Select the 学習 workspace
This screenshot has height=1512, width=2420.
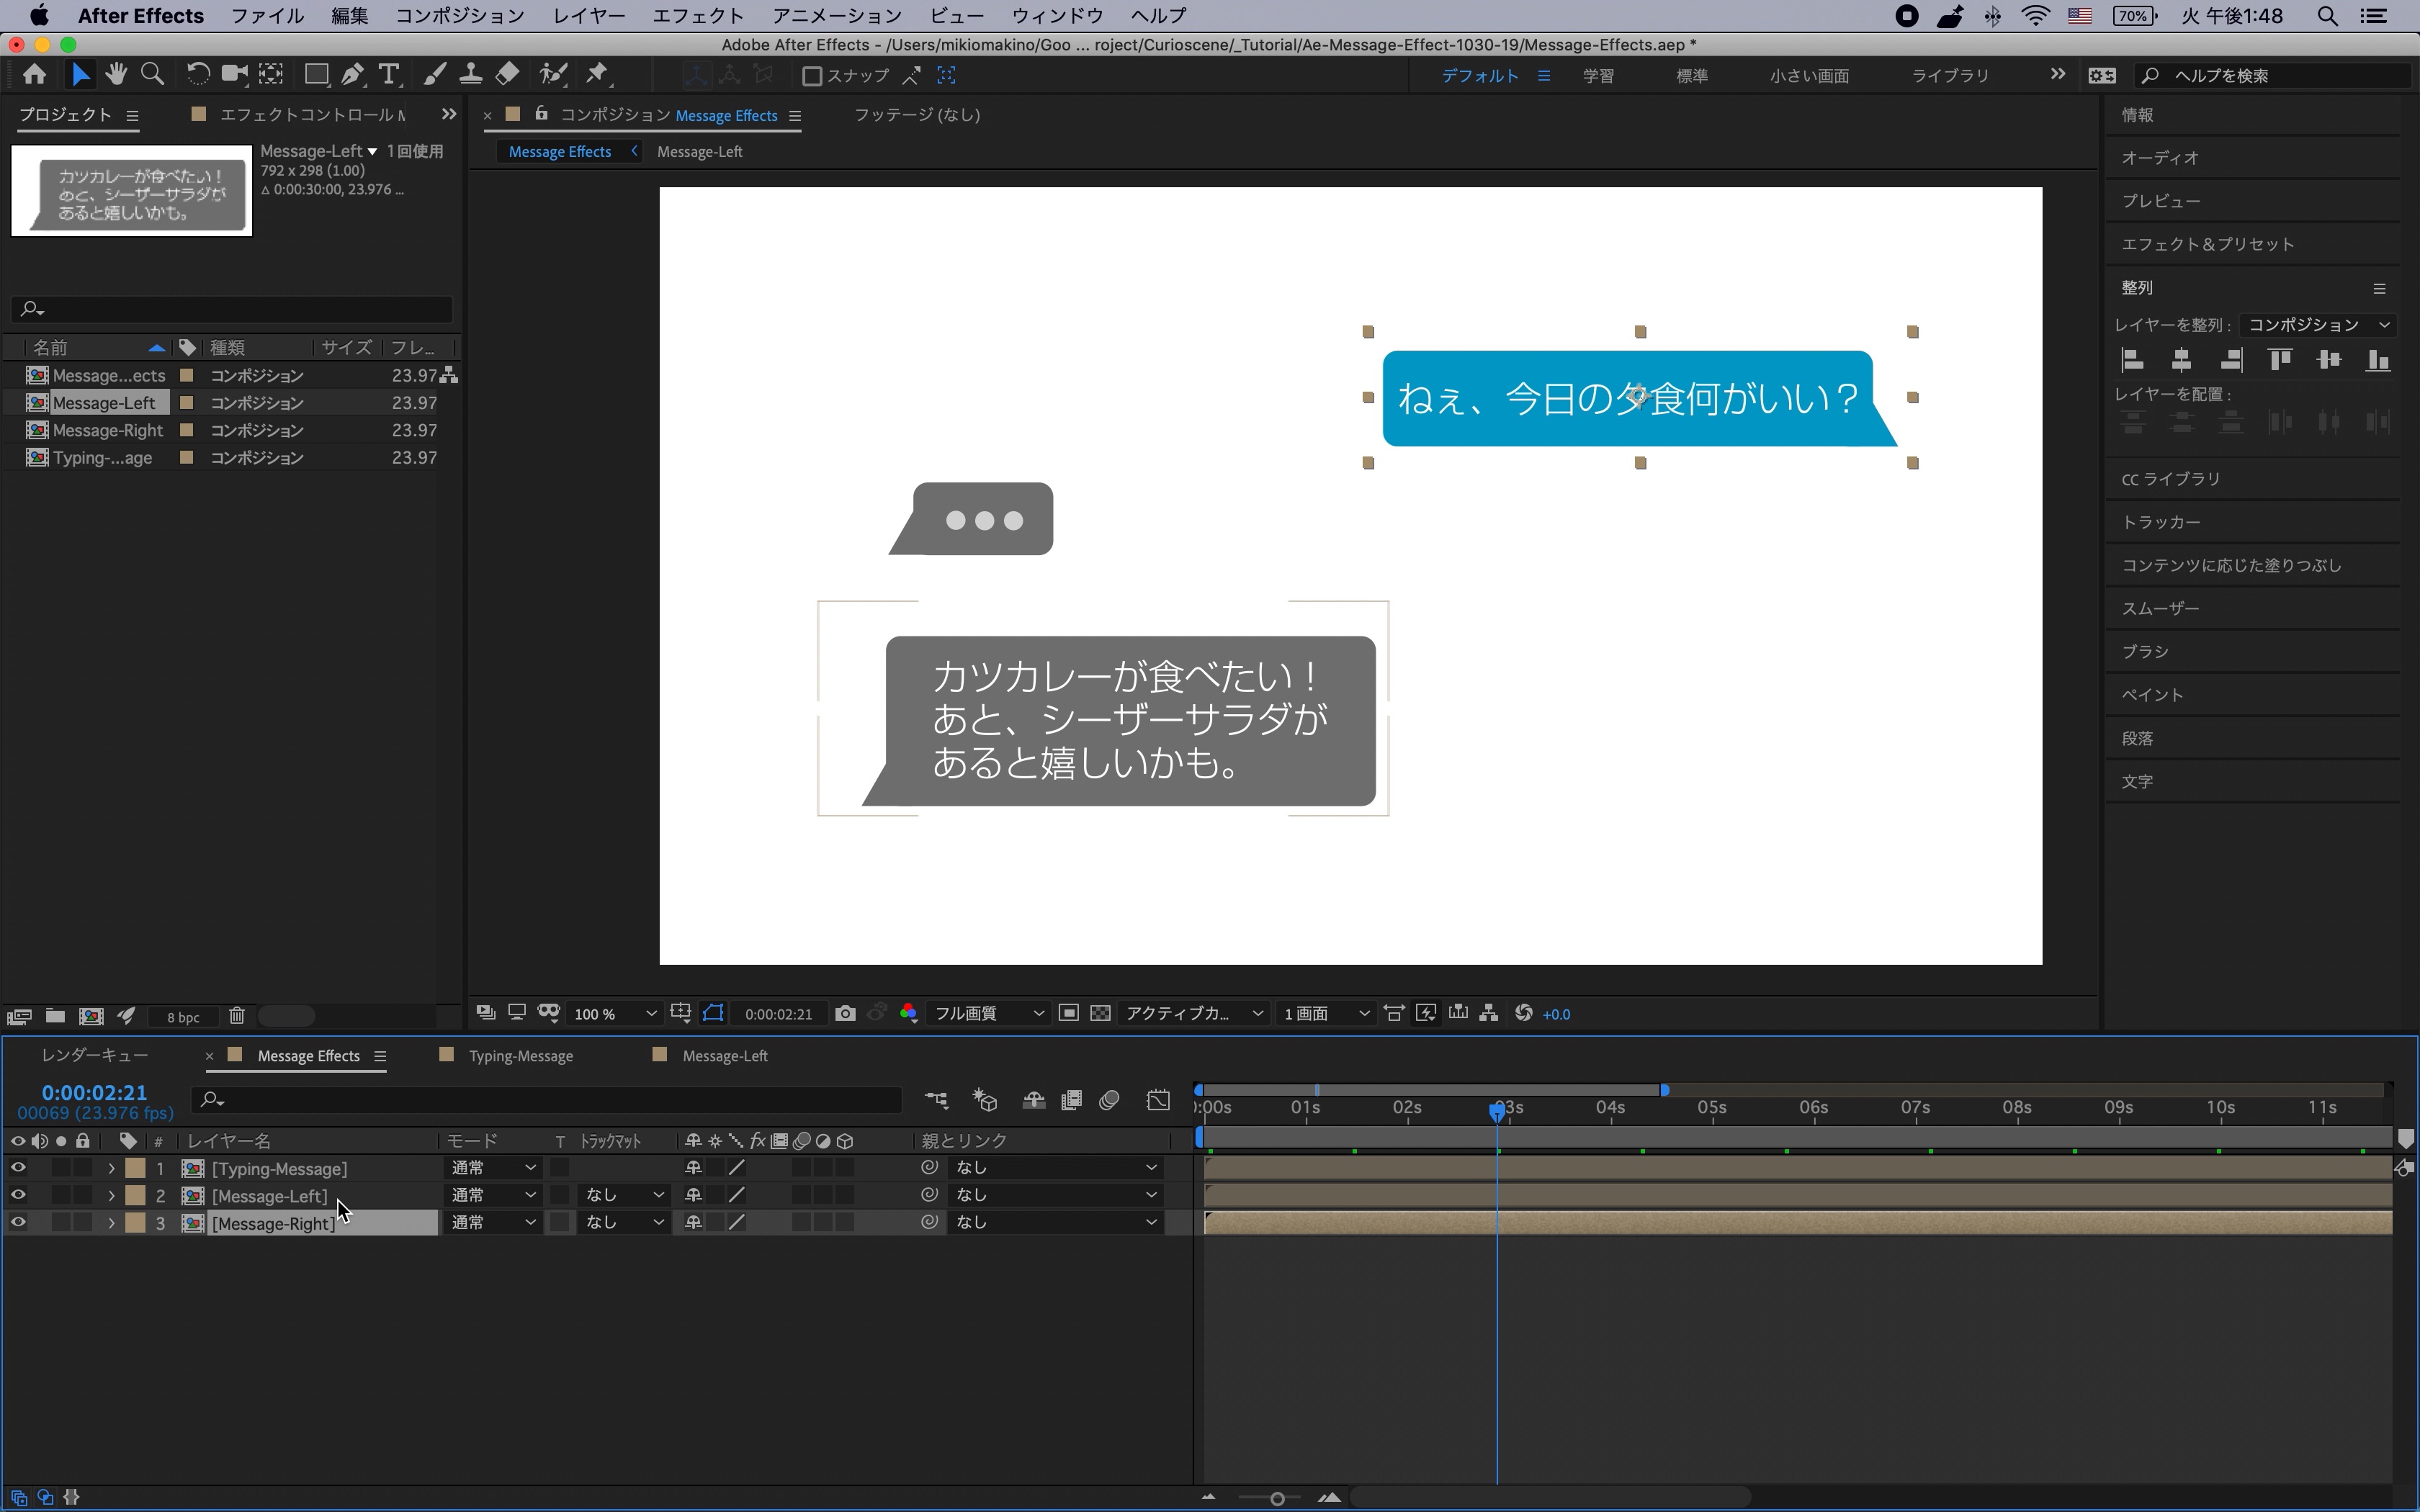coord(1597,76)
